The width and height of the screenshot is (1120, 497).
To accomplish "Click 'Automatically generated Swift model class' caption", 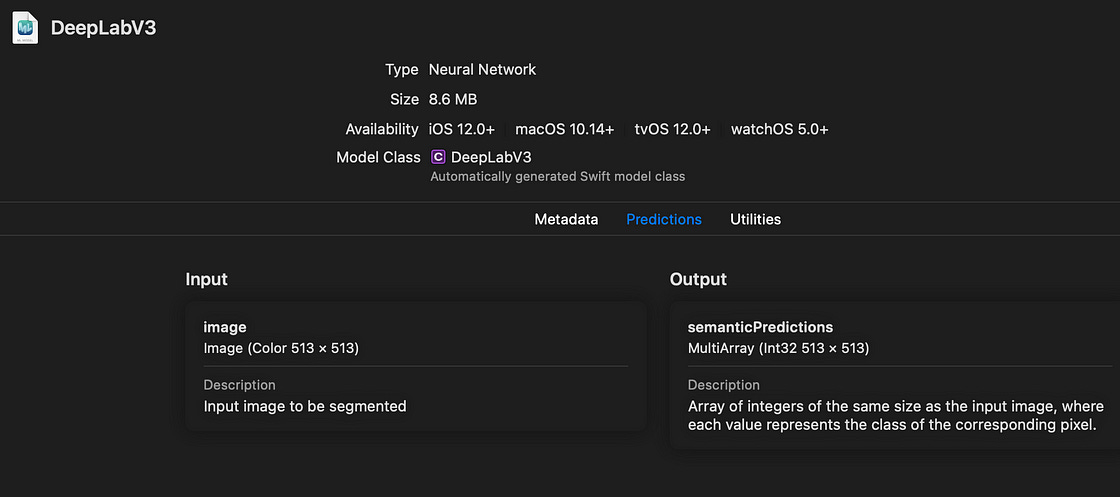I will [558, 176].
